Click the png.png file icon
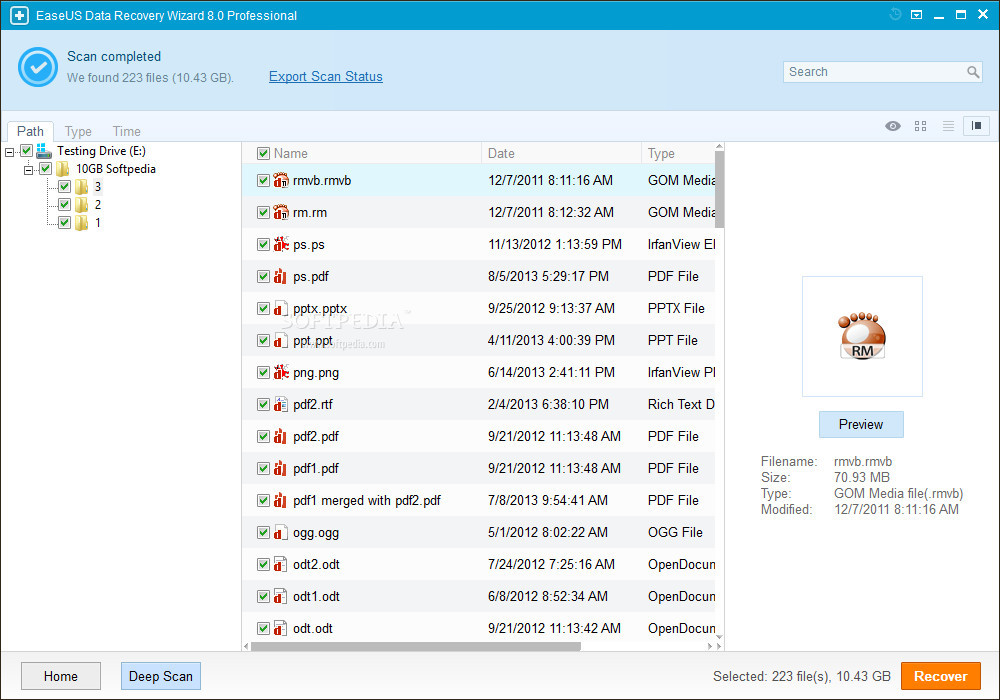This screenshot has height=700, width=1000. pos(281,372)
